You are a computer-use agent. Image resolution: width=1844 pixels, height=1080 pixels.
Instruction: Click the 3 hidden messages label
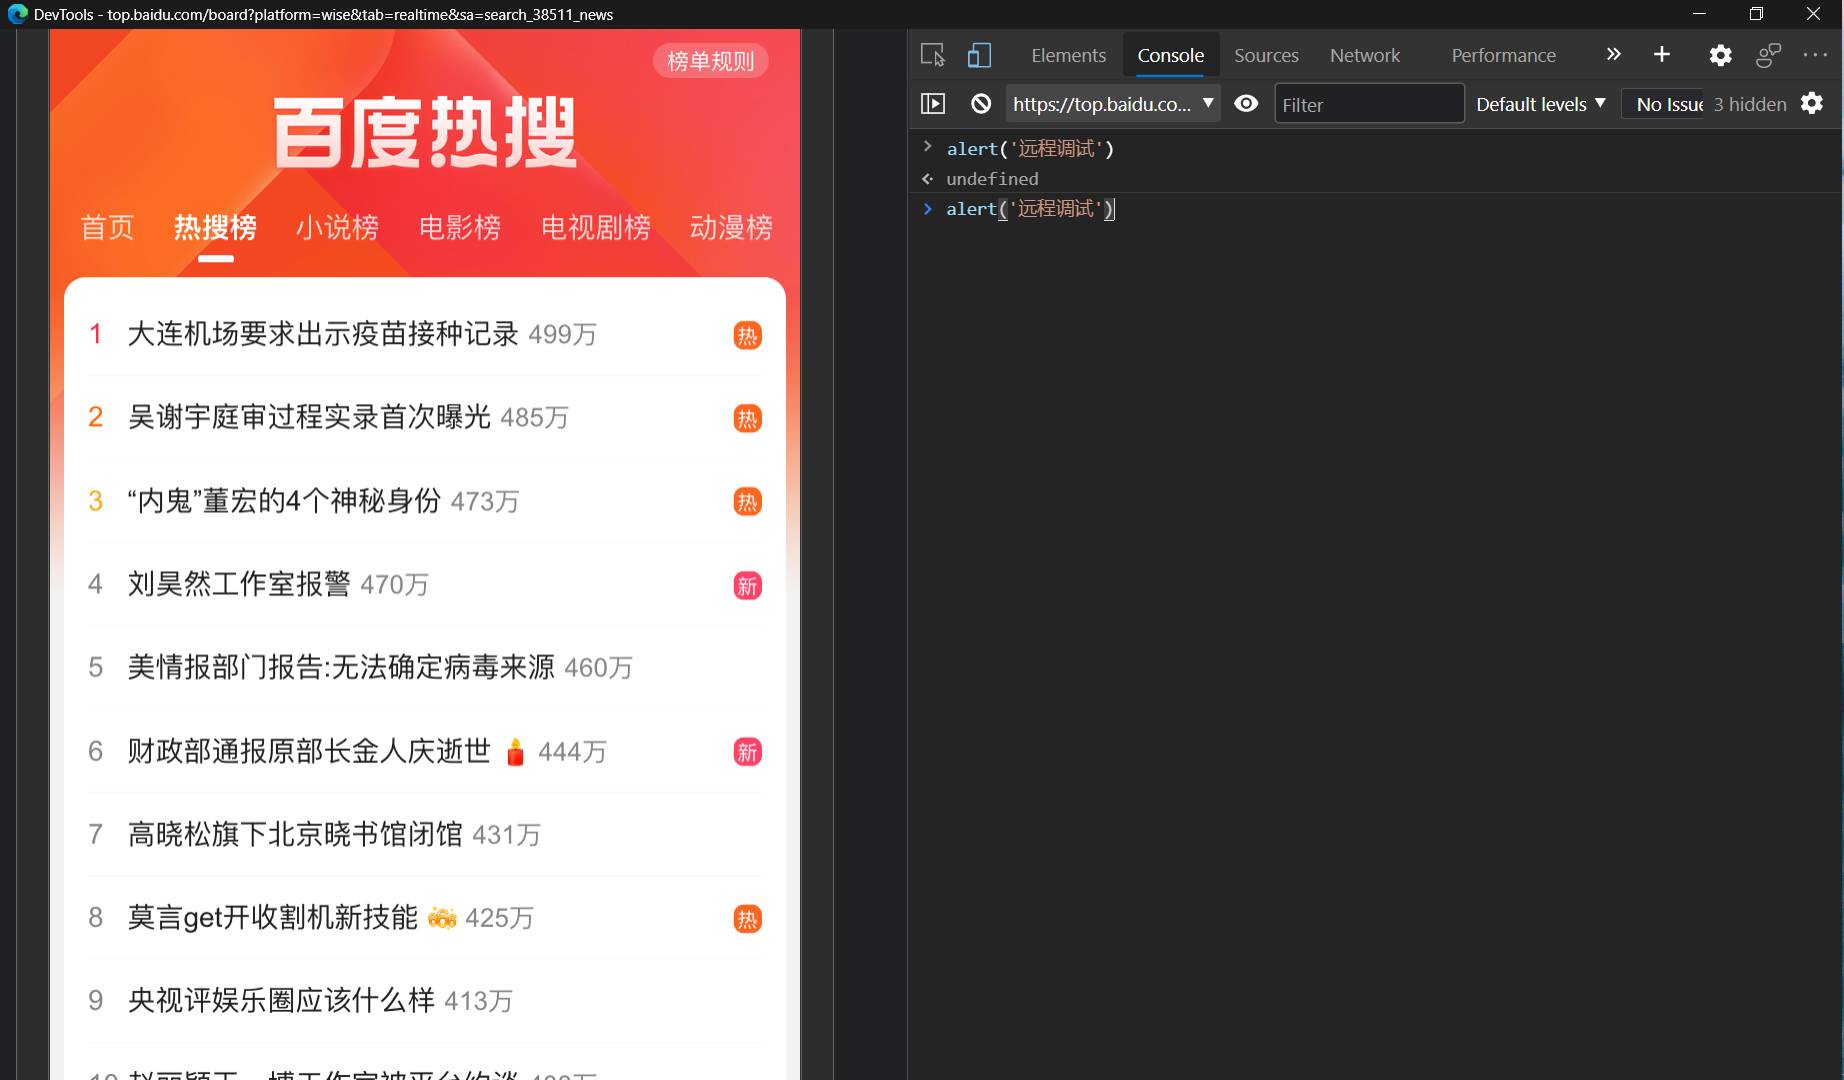pos(1750,104)
